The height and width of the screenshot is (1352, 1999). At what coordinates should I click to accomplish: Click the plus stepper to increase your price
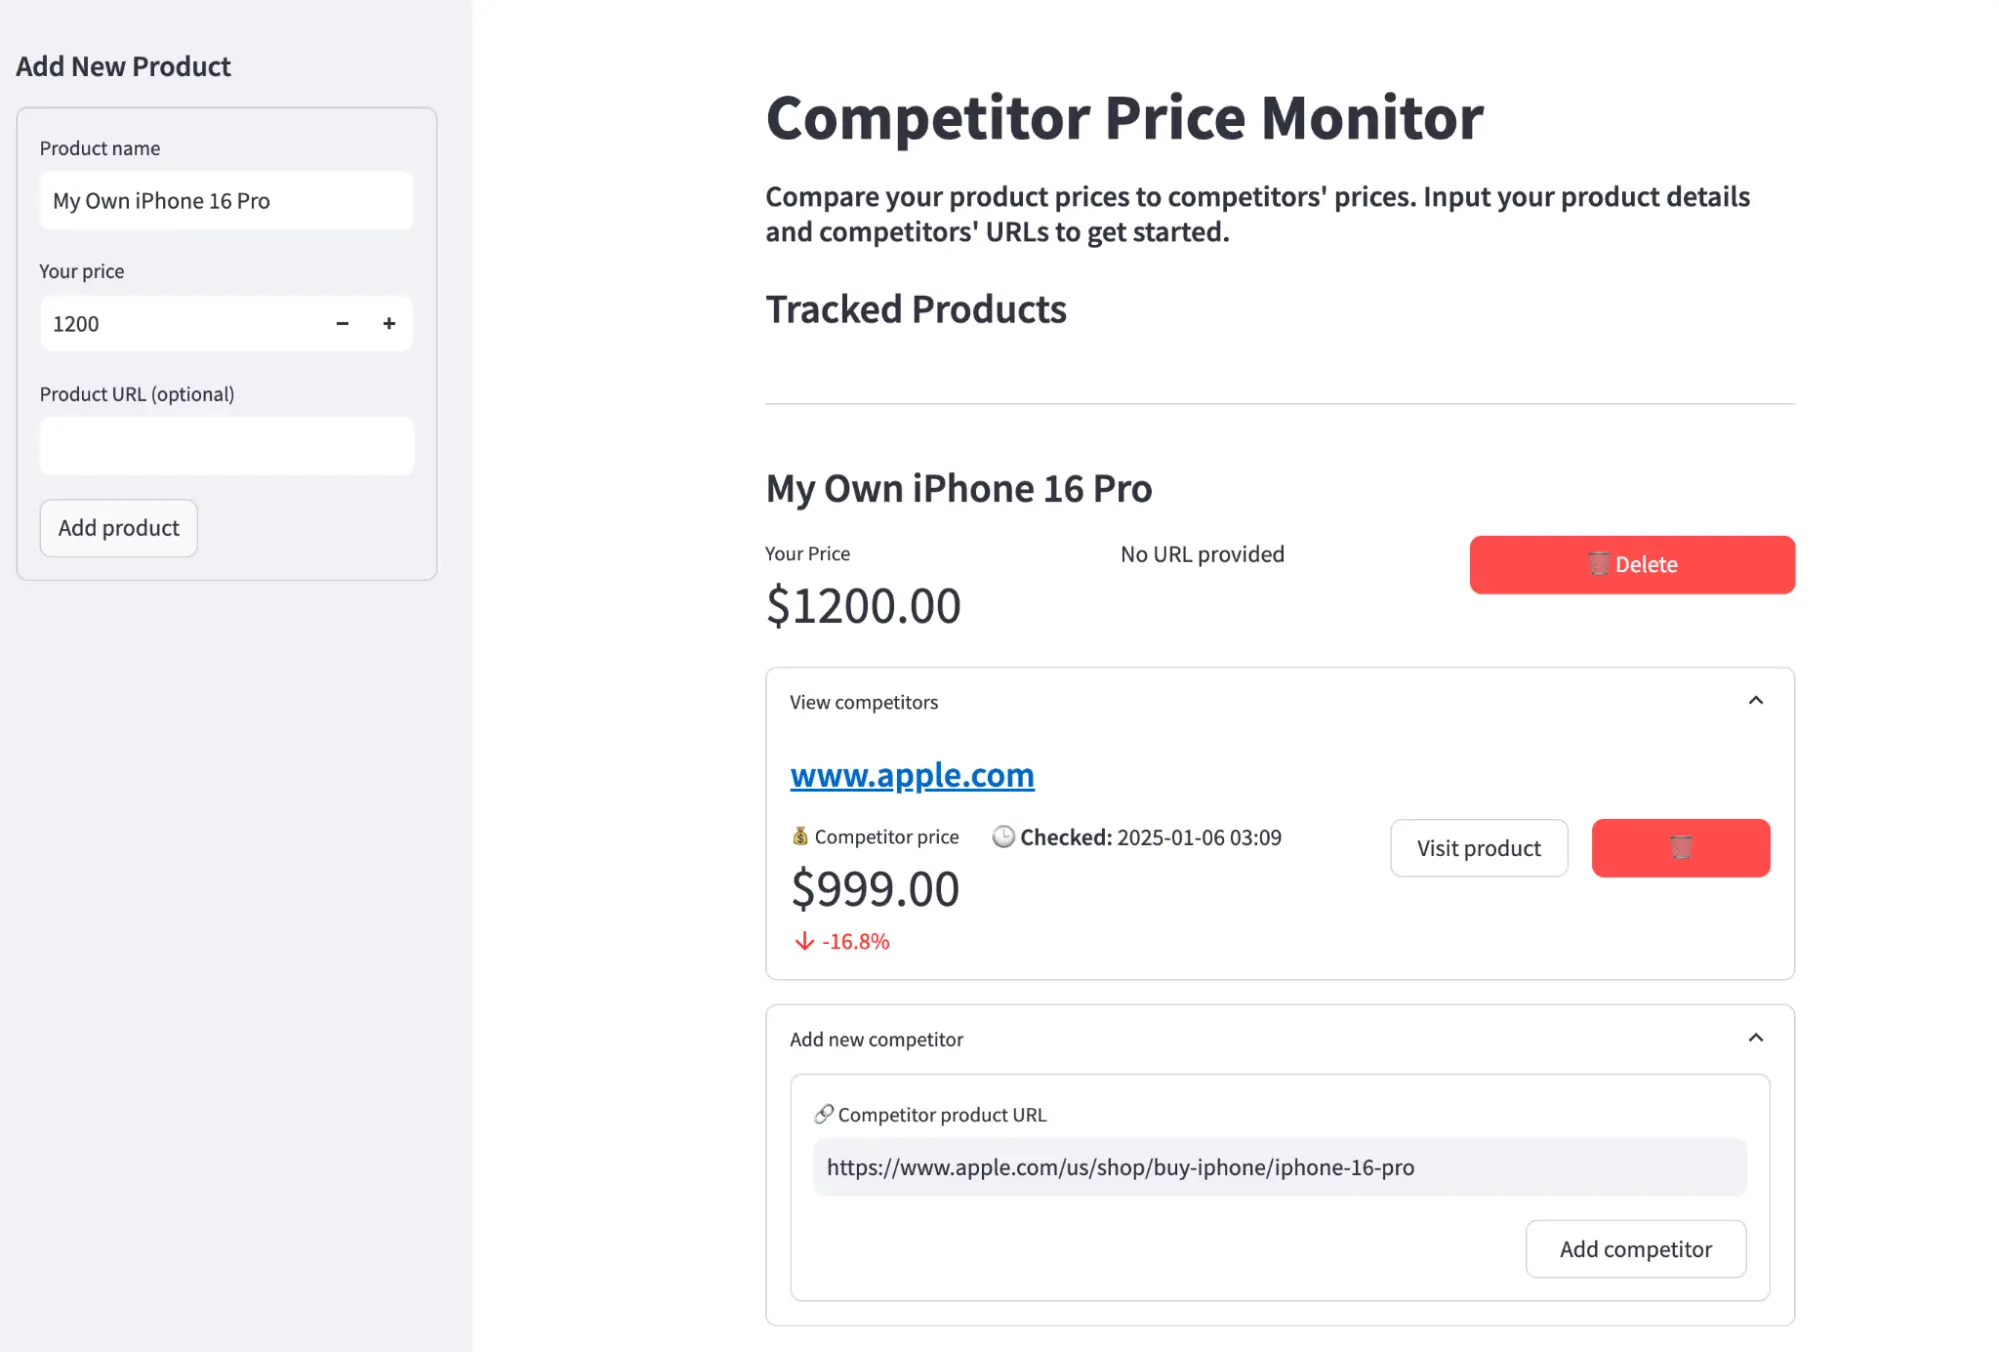389,323
